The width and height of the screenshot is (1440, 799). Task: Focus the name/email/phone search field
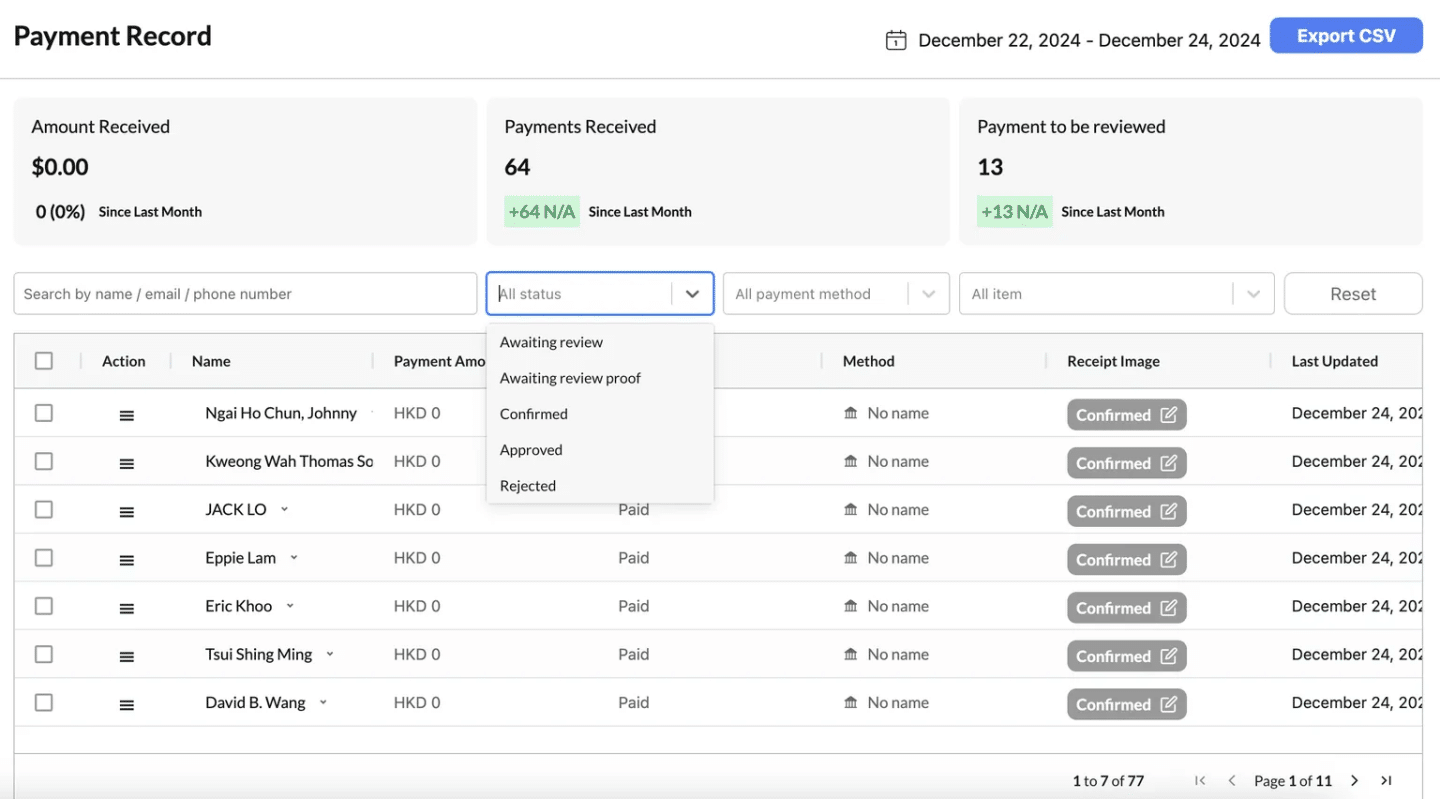(x=245, y=294)
